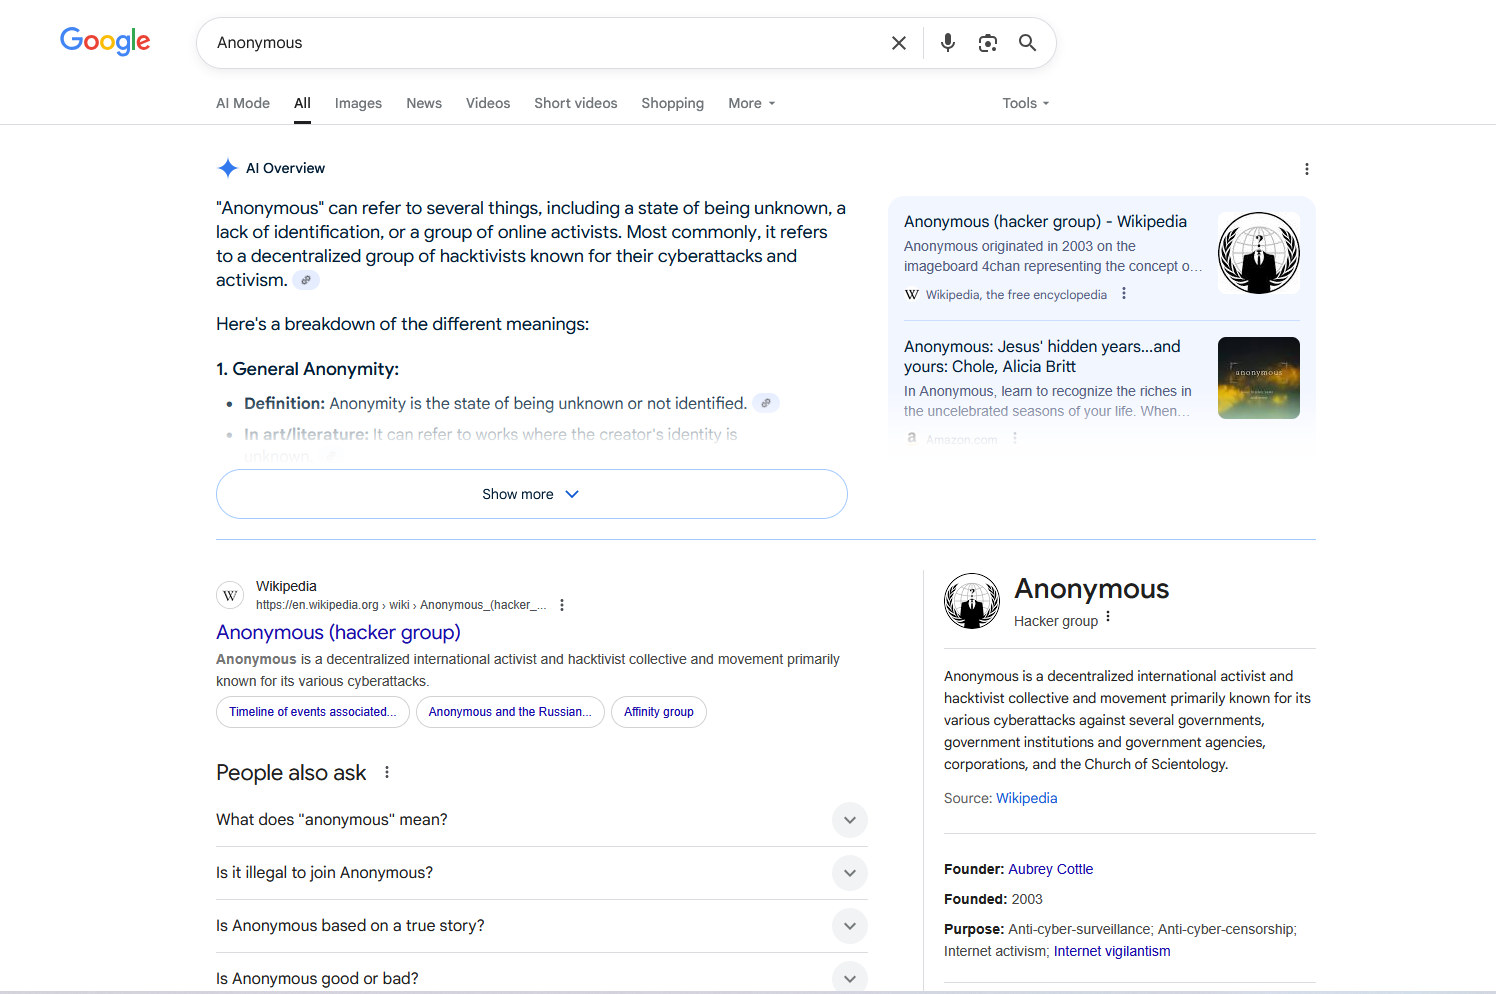Open search by image camera icon
Viewport: 1496px width, 994px height.
coord(988,43)
